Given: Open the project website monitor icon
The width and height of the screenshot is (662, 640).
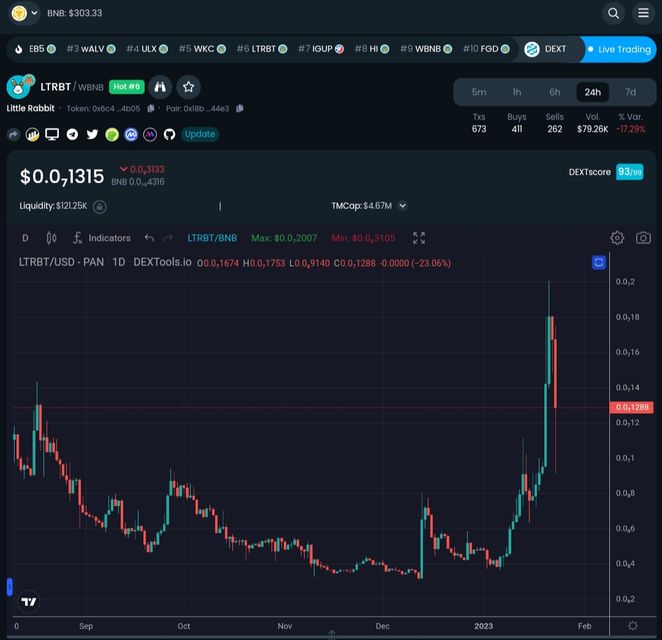Looking at the screenshot, I should pyautogui.click(x=52, y=135).
